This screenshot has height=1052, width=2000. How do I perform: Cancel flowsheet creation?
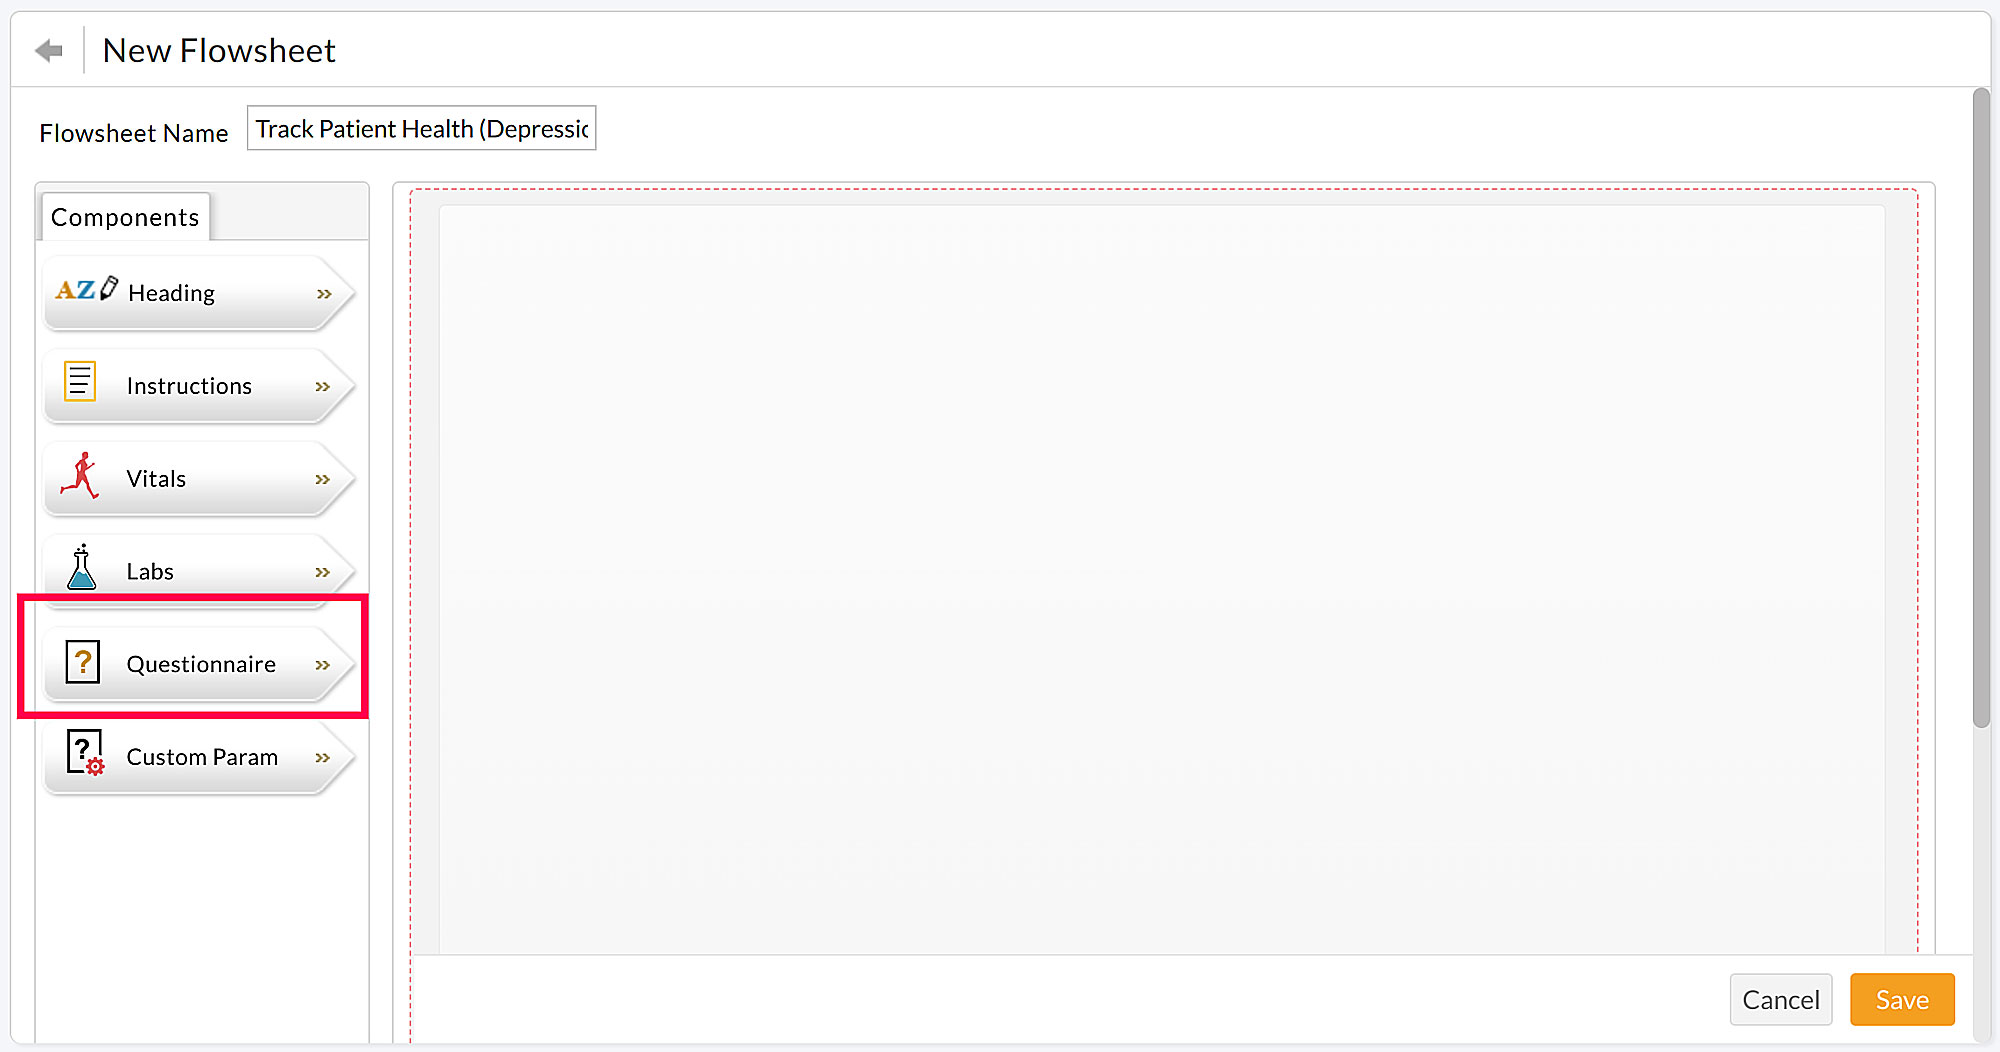coord(1780,999)
